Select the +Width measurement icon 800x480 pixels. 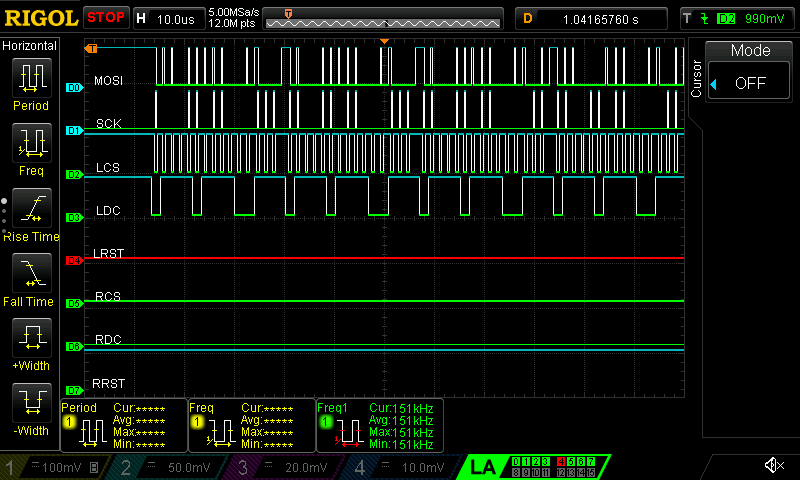31,338
